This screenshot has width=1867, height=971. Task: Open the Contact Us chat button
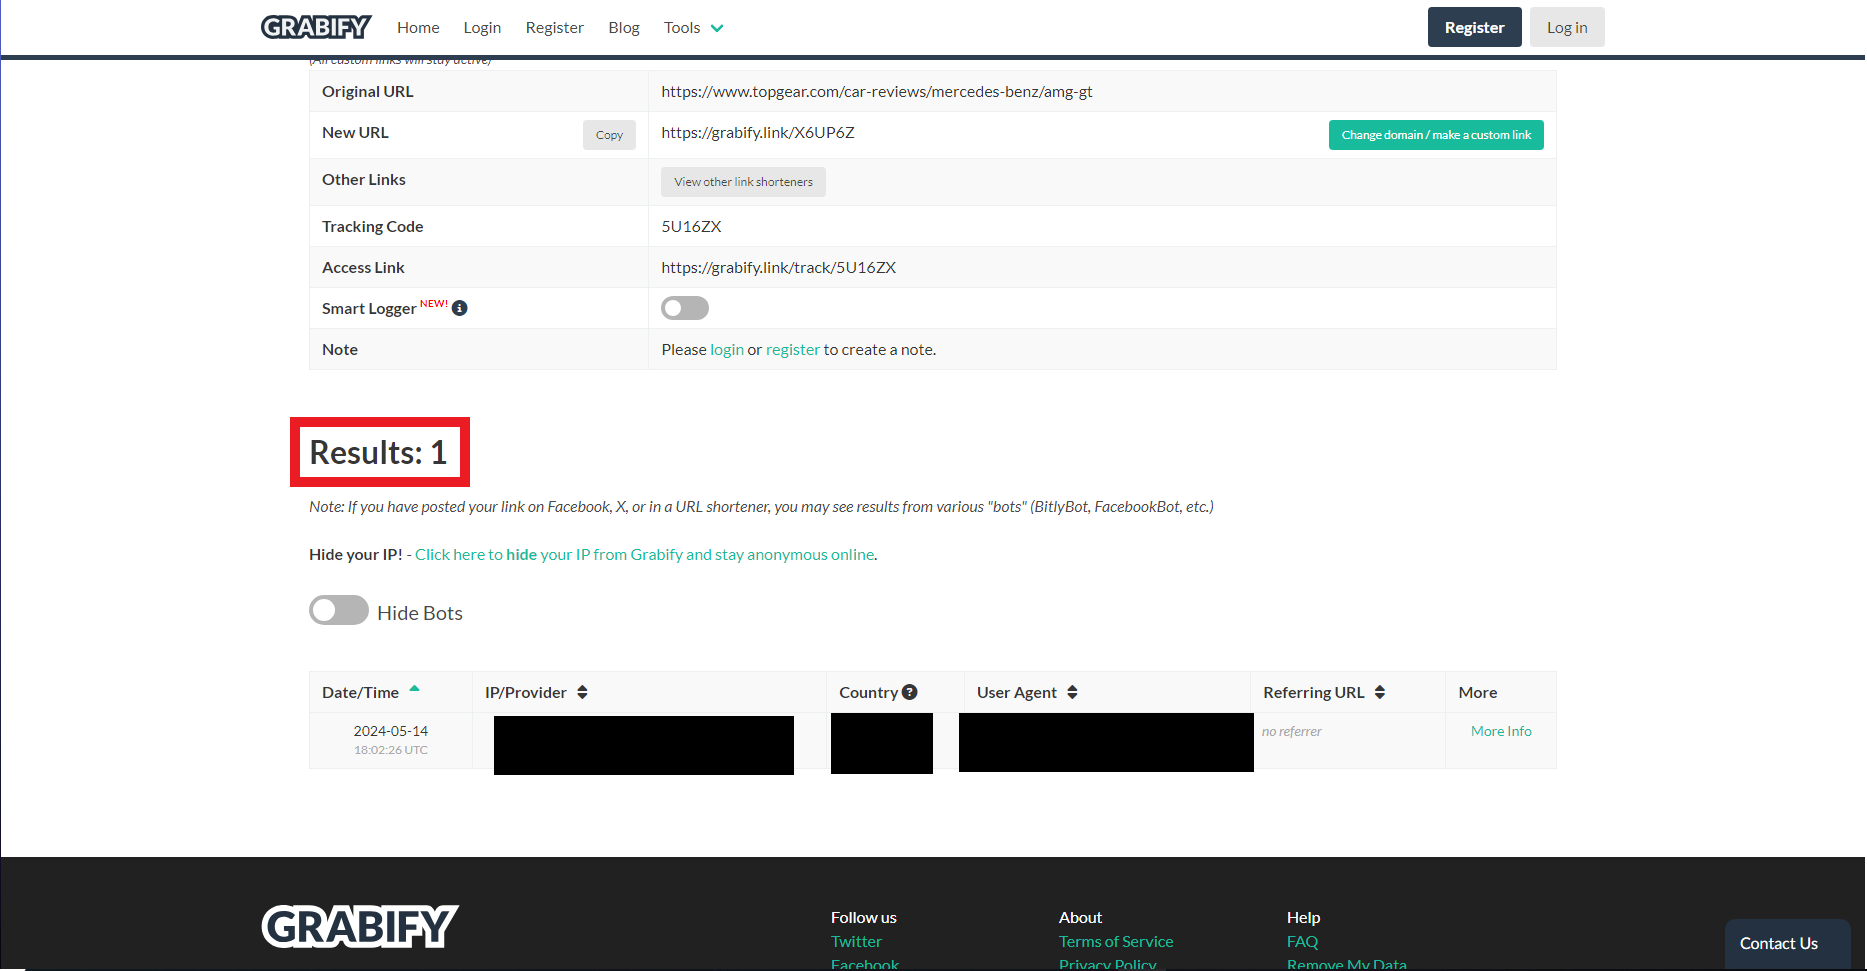point(1787,943)
